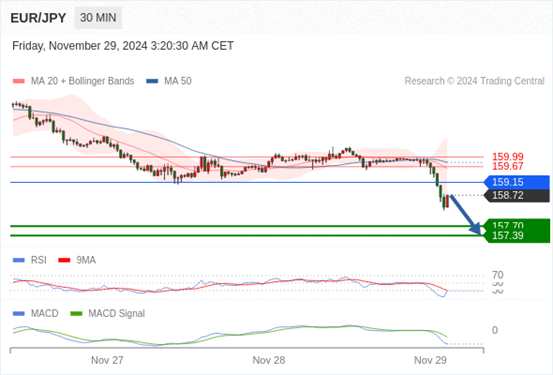Click the 159.99 resistance price label
This screenshot has width=553, height=375.
[508, 157]
